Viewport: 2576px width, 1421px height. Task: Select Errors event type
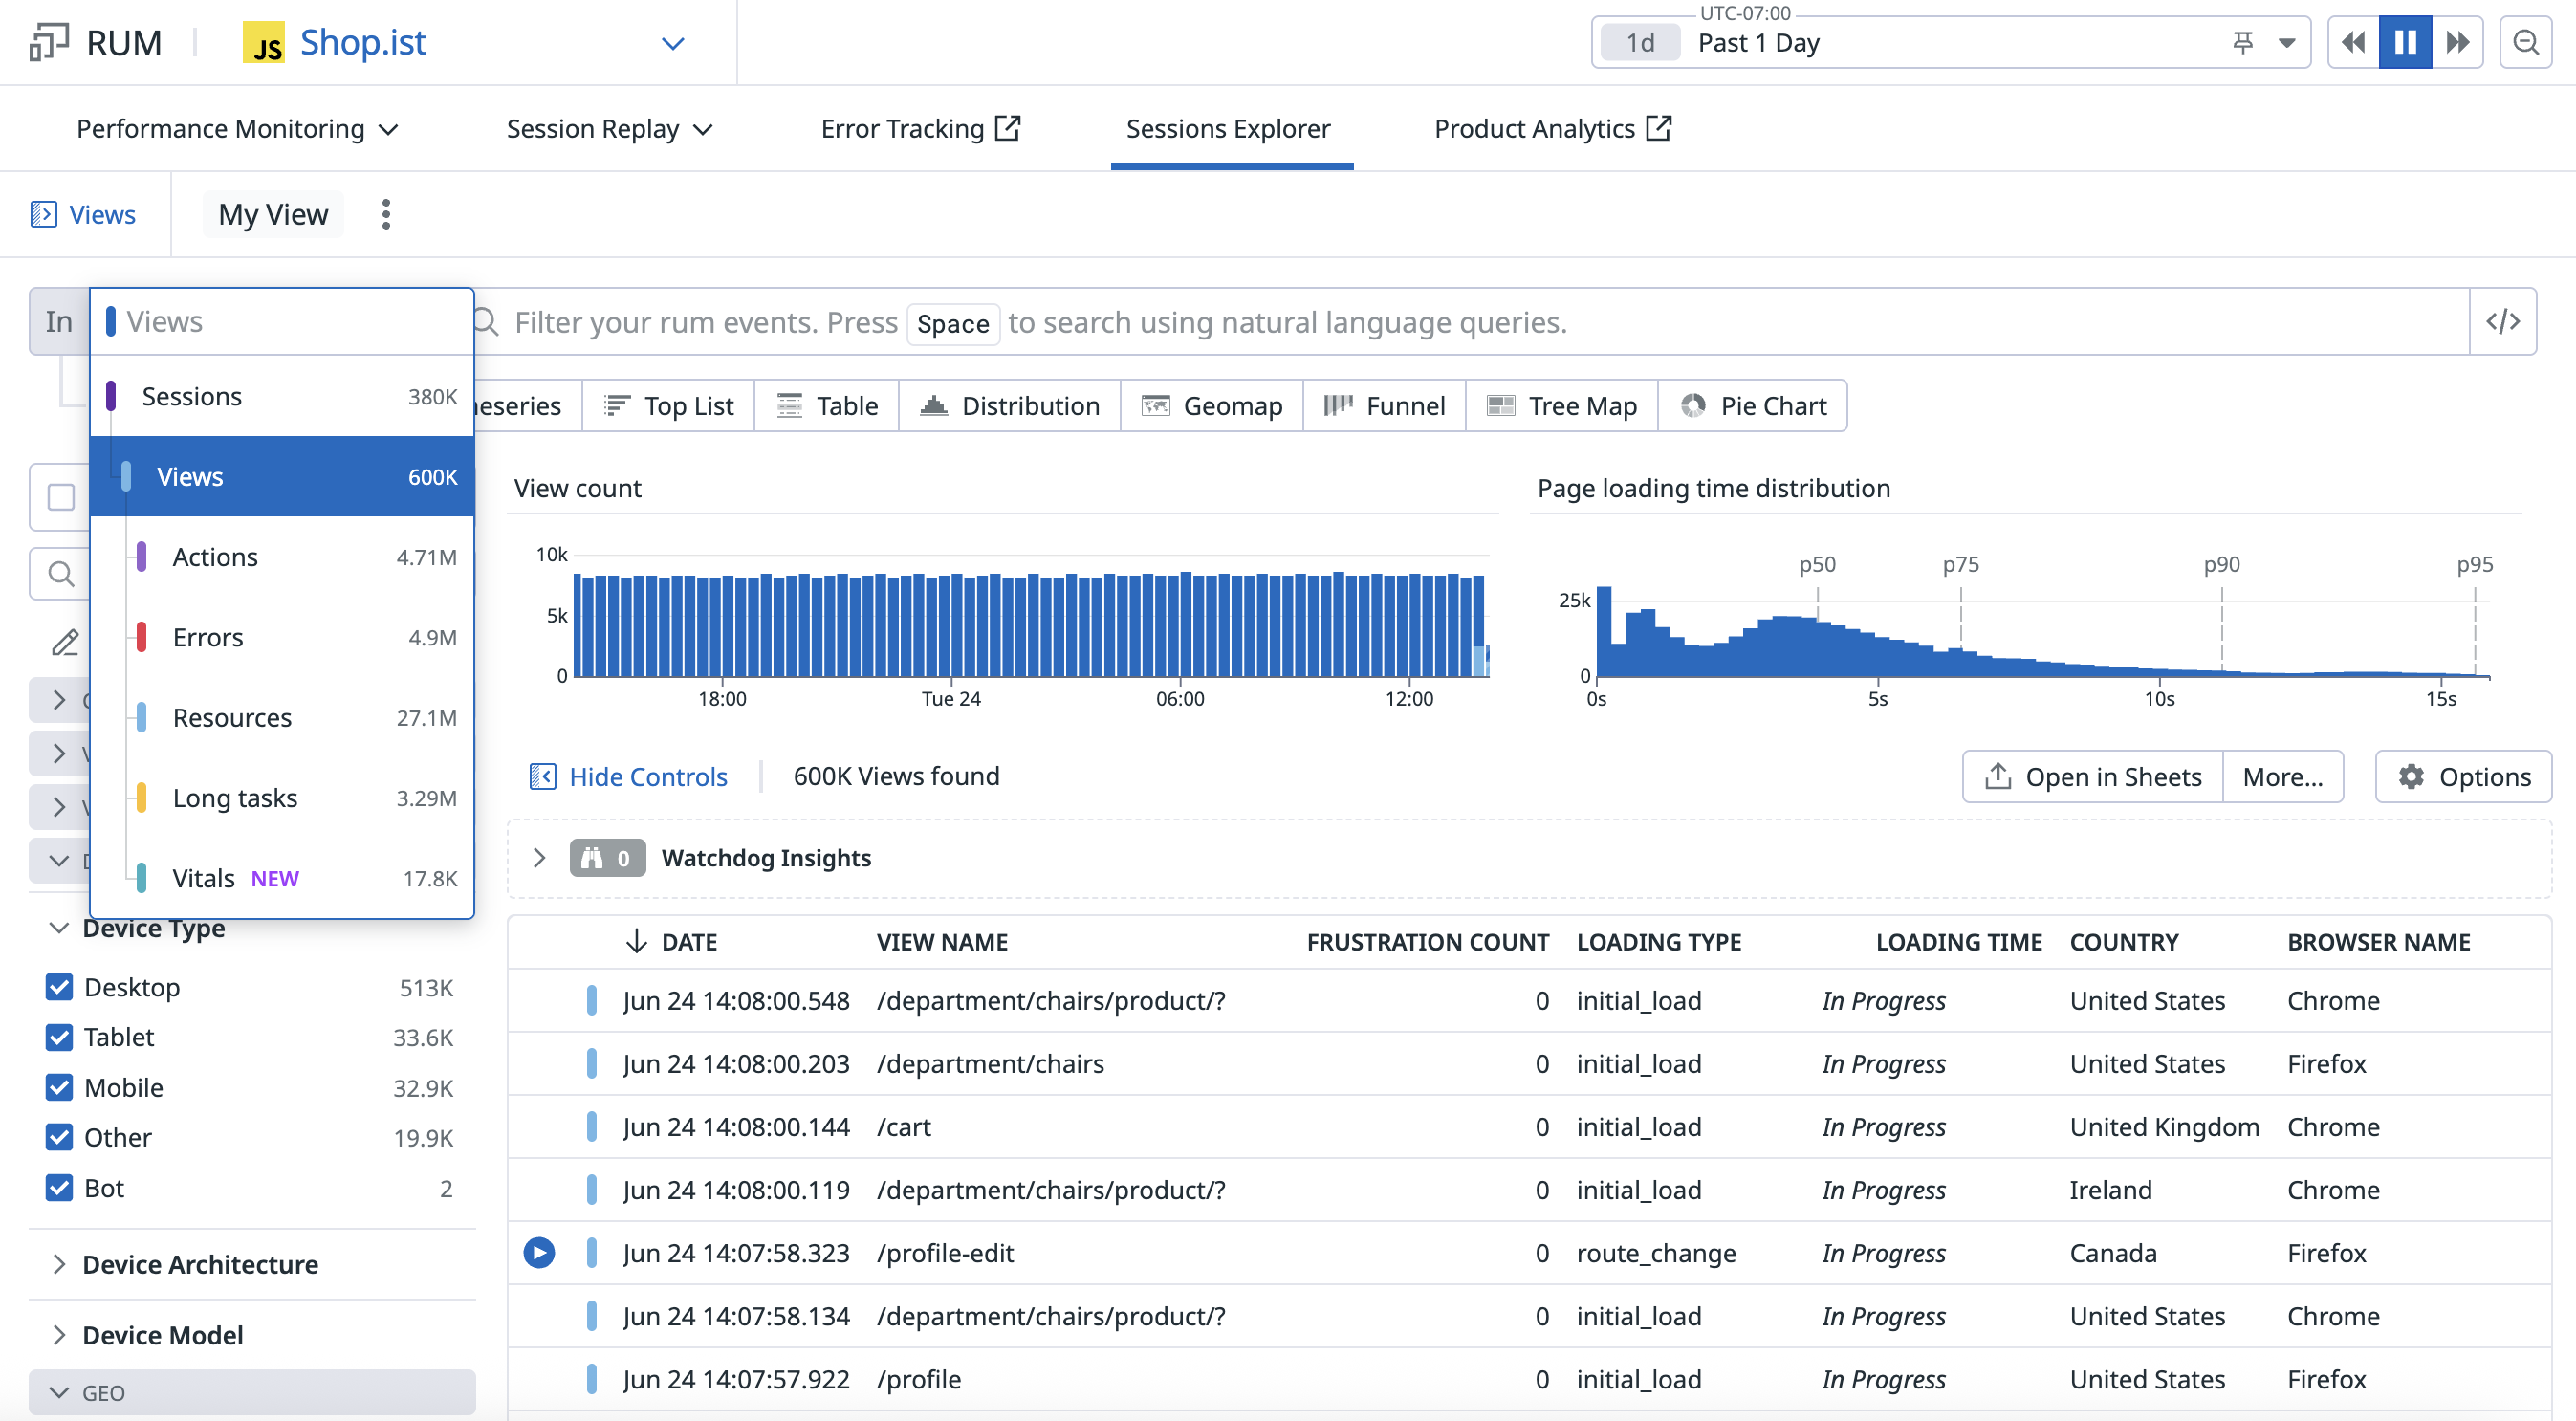pos(282,638)
